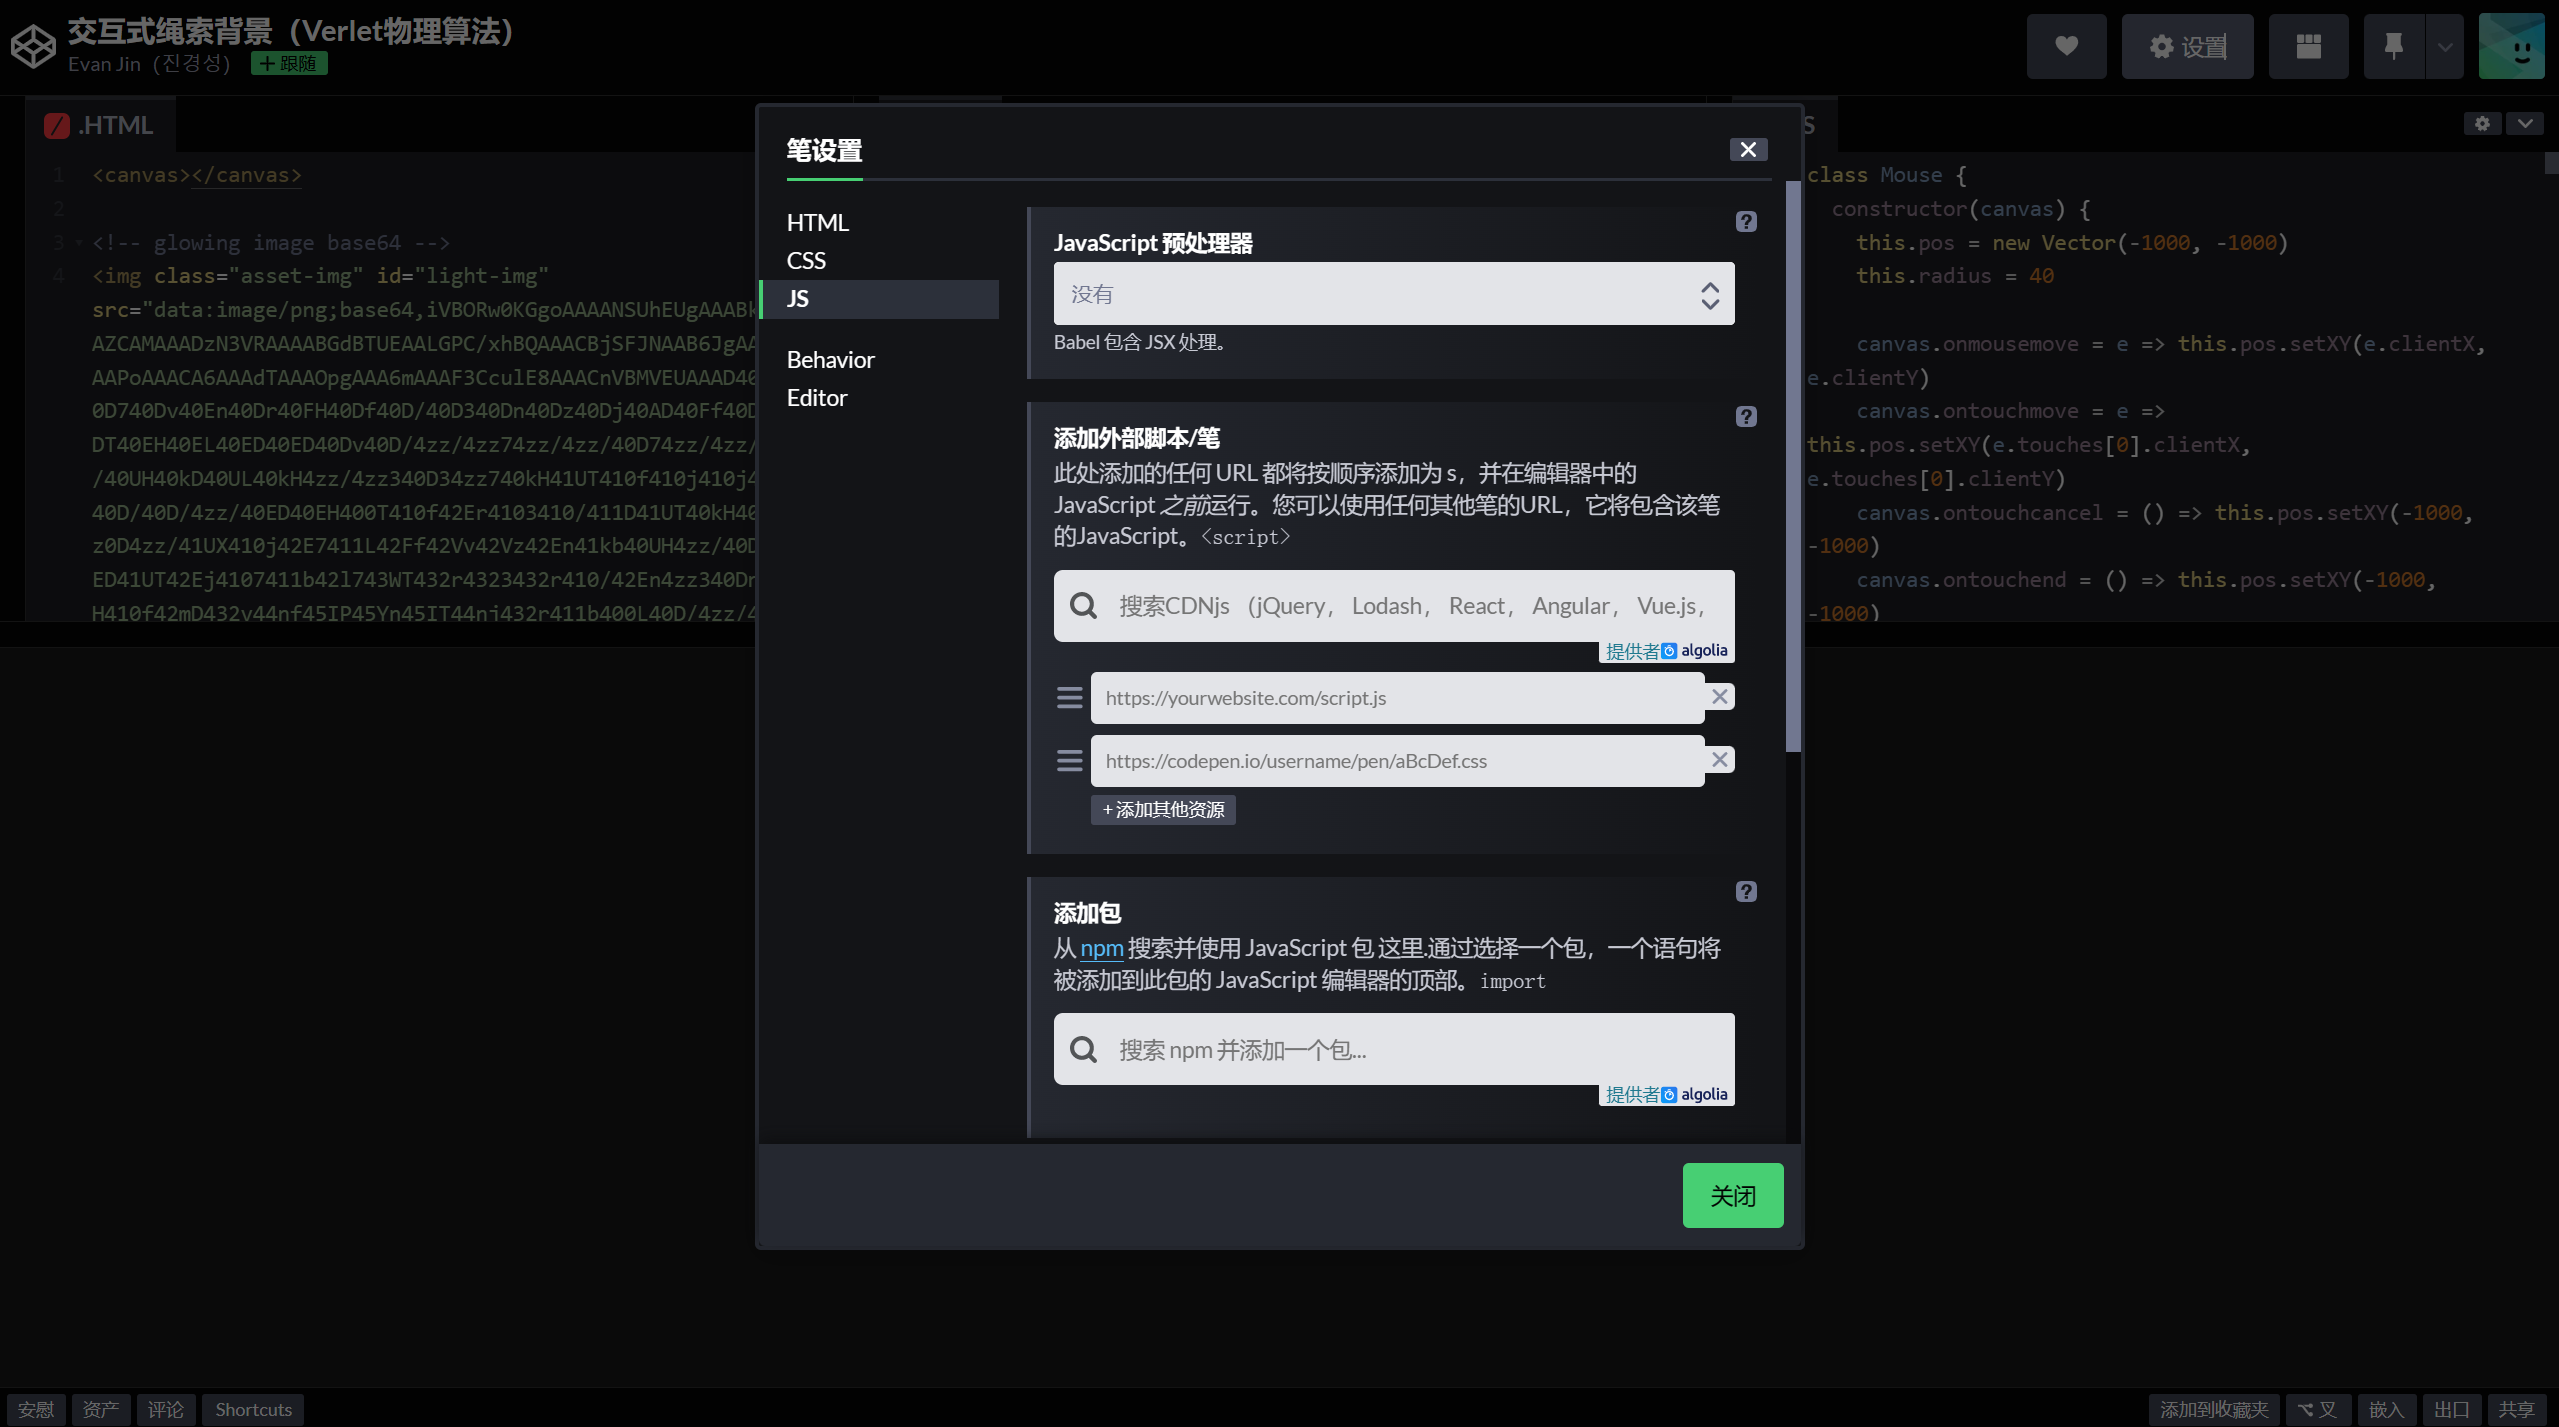Click 添加其他资源 add resource button

[1163, 810]
